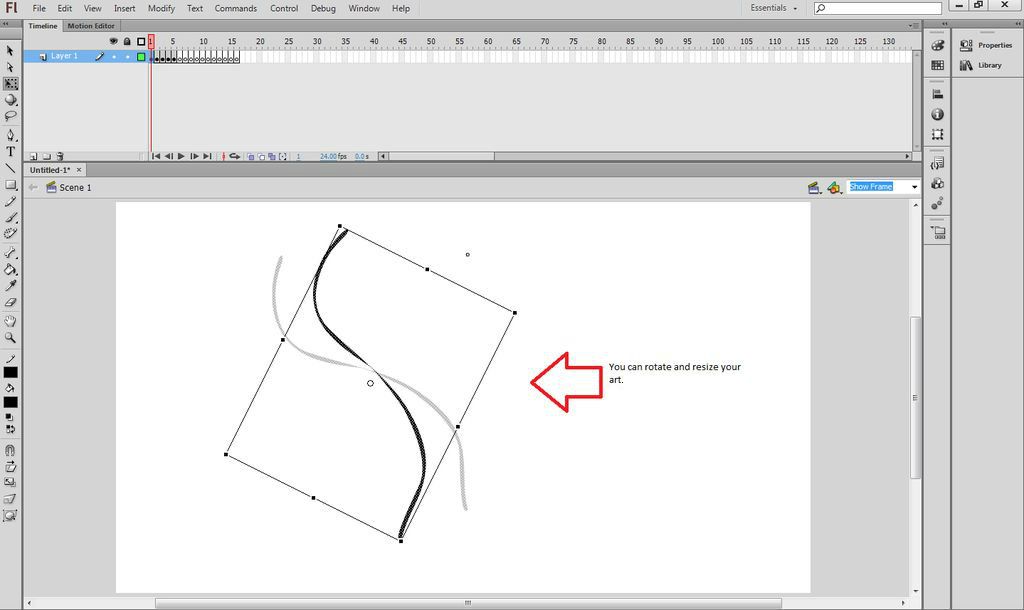Toggle Loop playback button

234,157
